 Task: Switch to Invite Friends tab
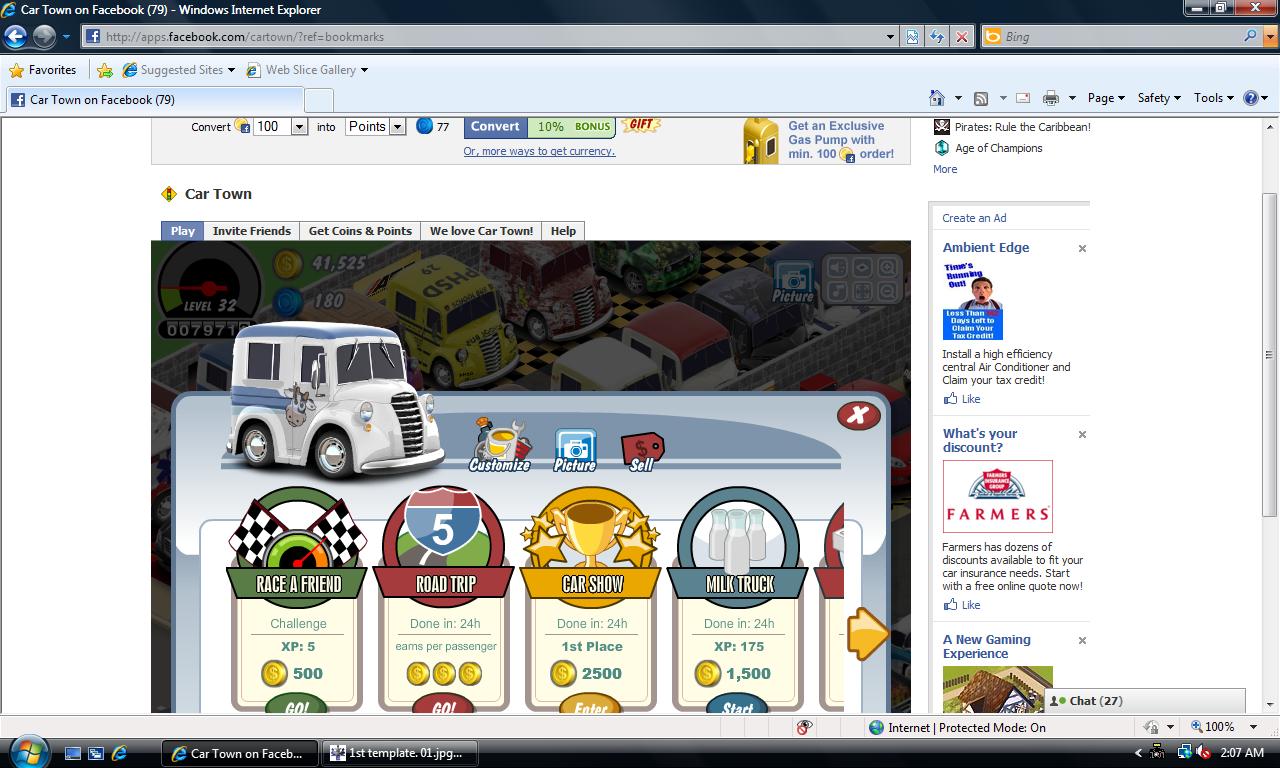(x=251, y=231)
